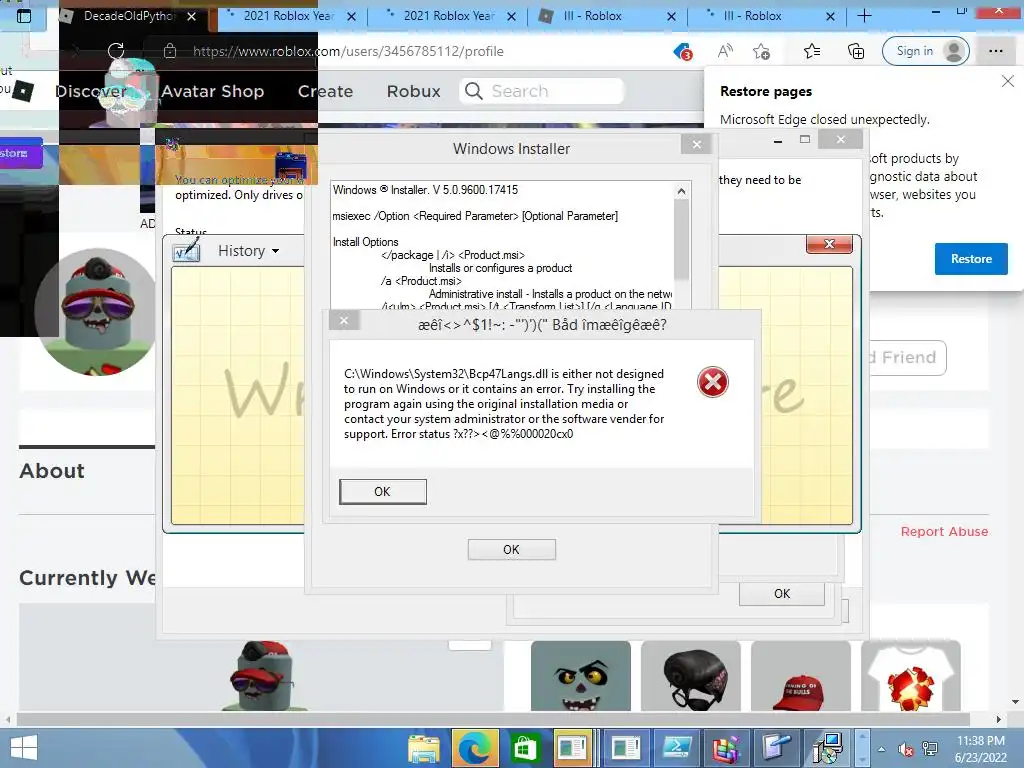Click the Windows Start button
This screenshot has width=1024, height=768.
24,748
